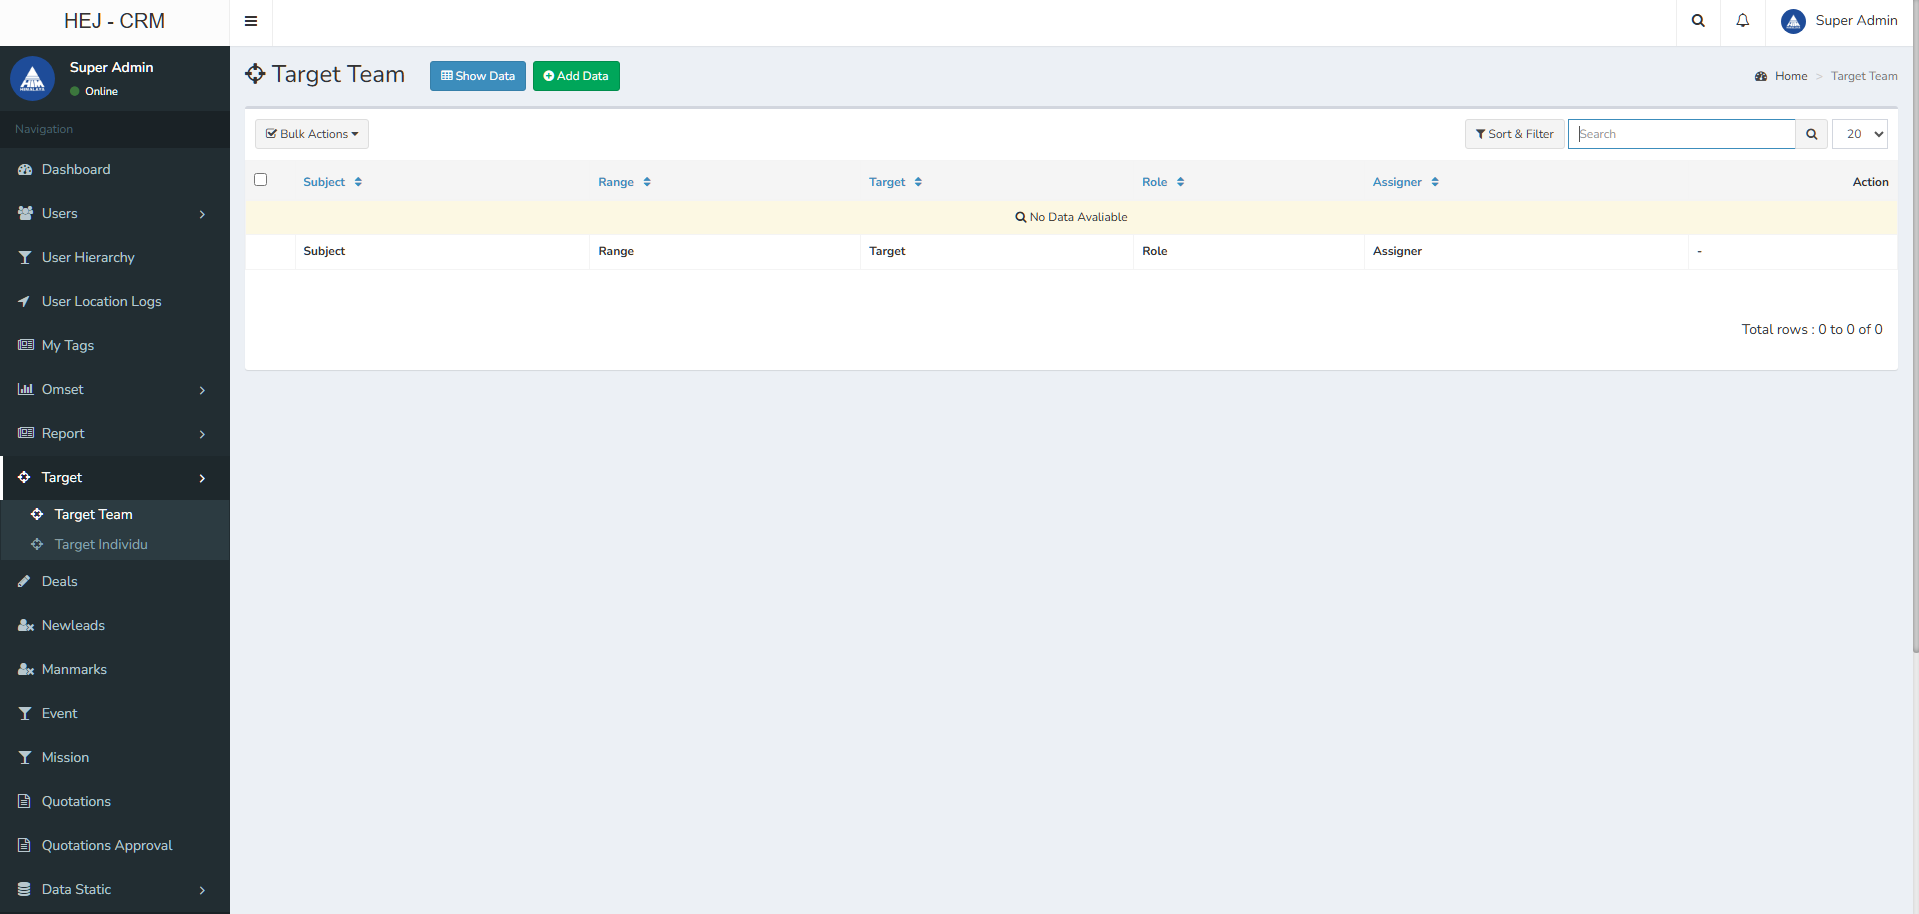Open Mission in the sidebar

coord(115,757)
